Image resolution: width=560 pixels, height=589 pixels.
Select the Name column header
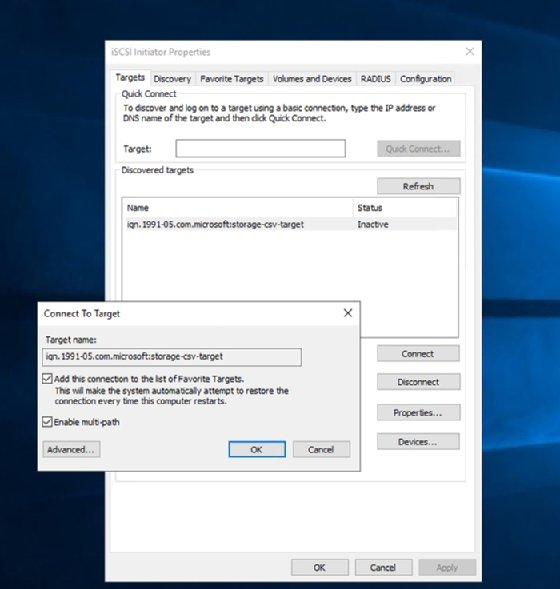[x=237, y=208]
